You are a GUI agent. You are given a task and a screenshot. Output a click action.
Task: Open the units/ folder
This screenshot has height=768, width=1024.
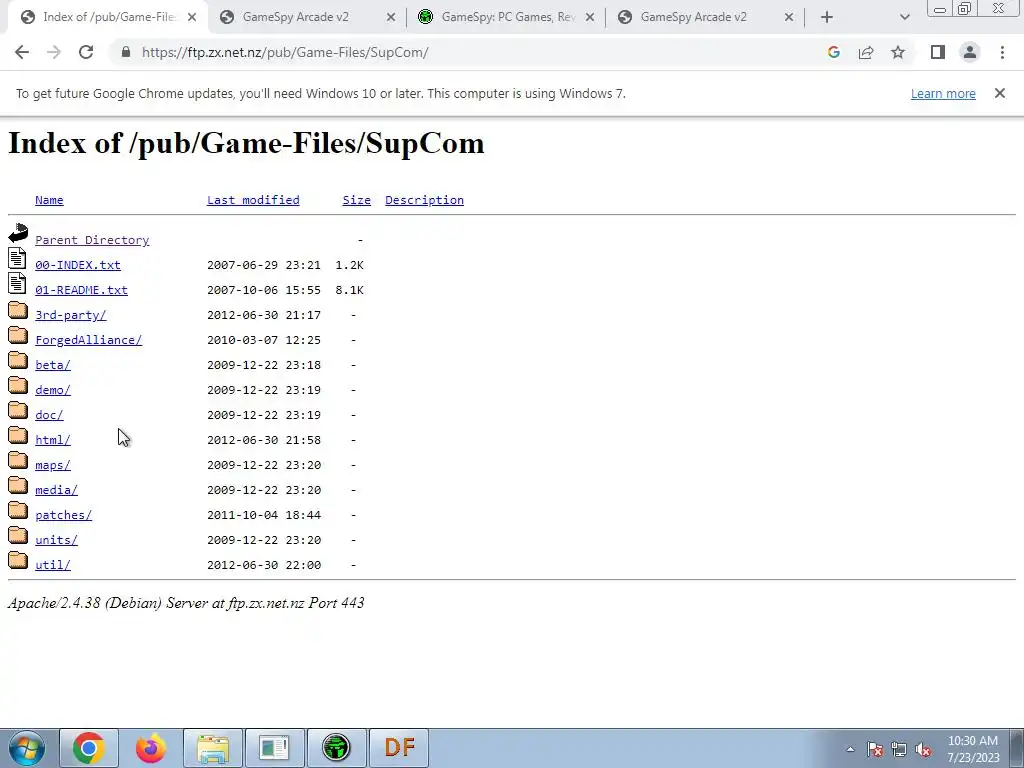click(56, 540)
